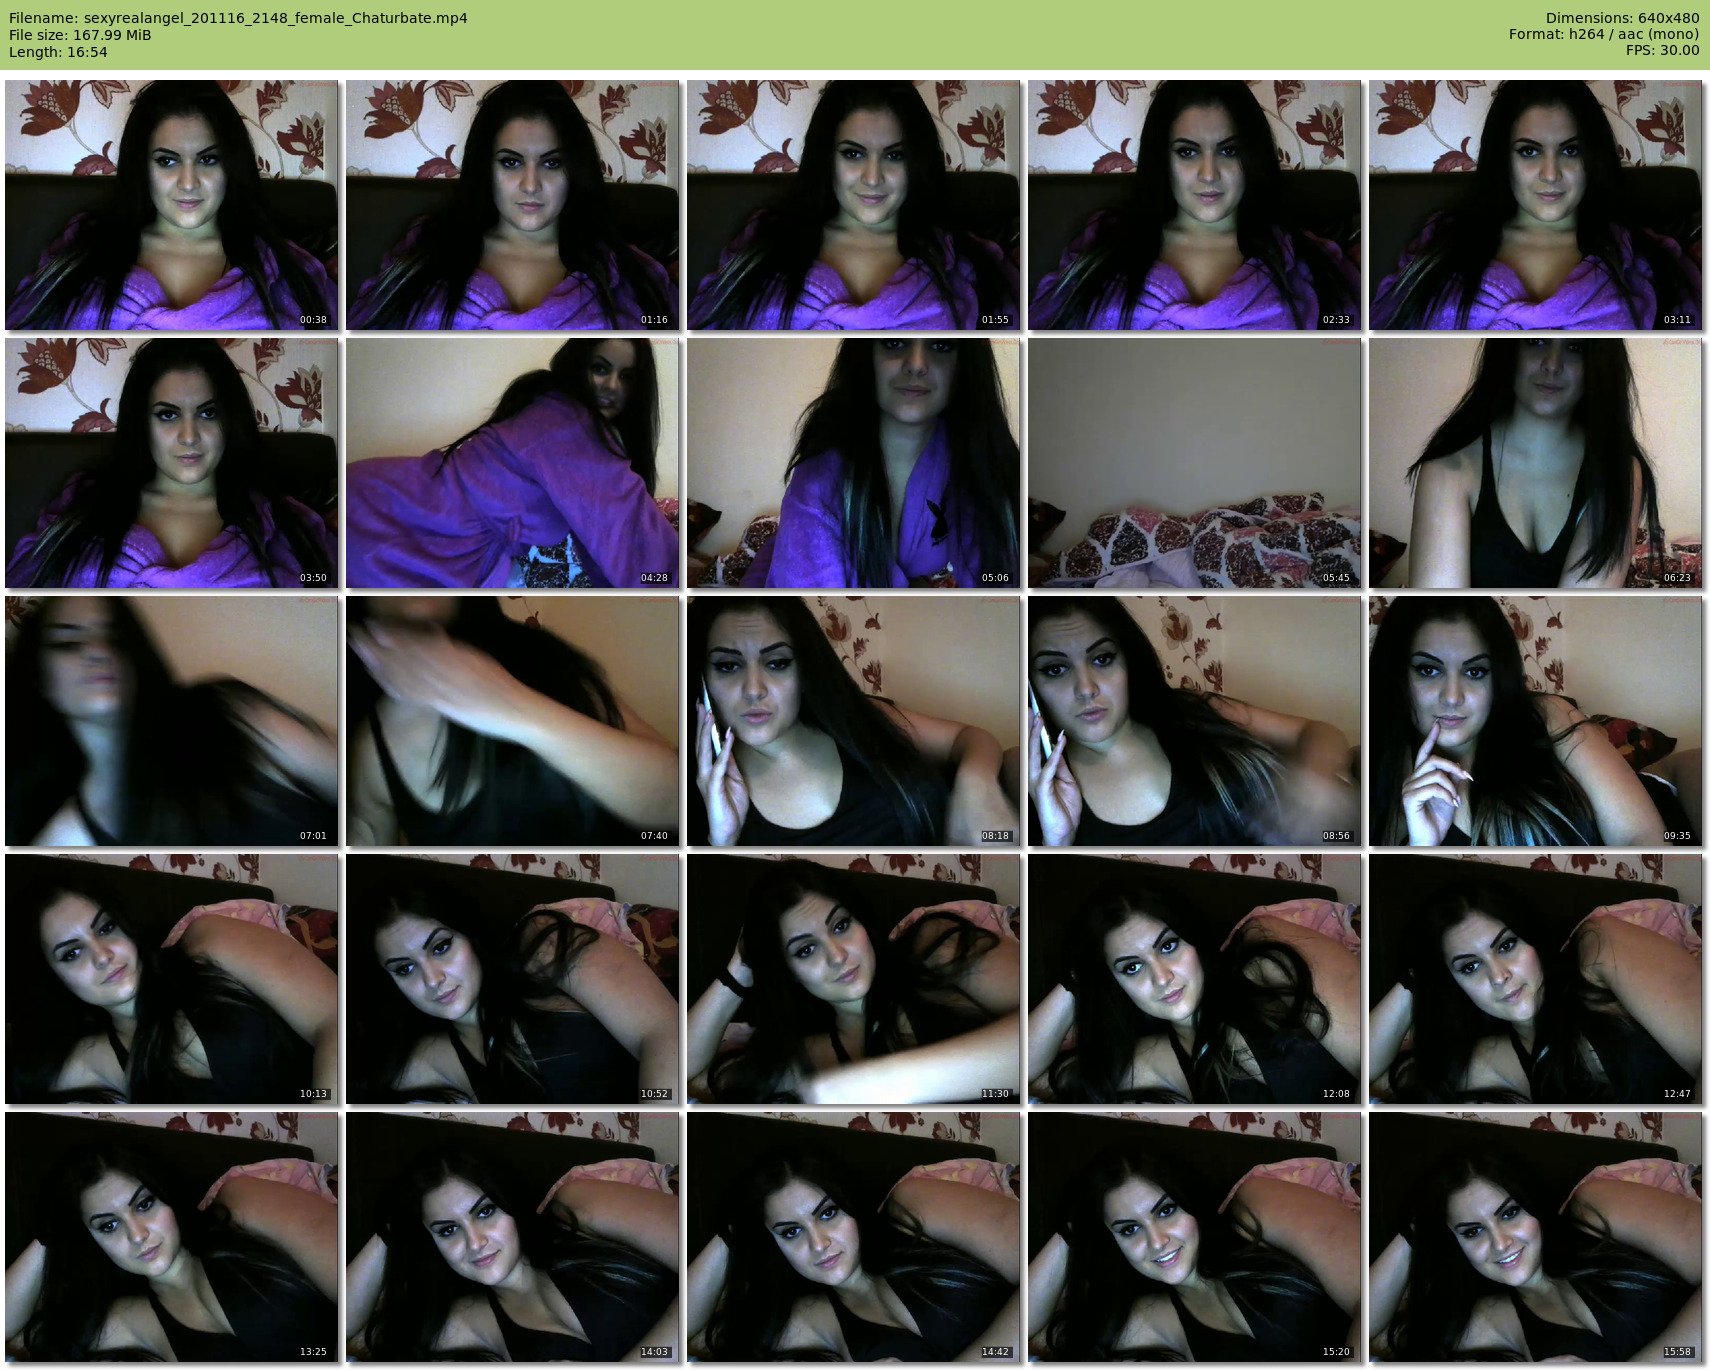This screenshot has height=1370, width=1710.
Task: Open the thumbnail at 11:30
Action: click(x=853, y=979)
